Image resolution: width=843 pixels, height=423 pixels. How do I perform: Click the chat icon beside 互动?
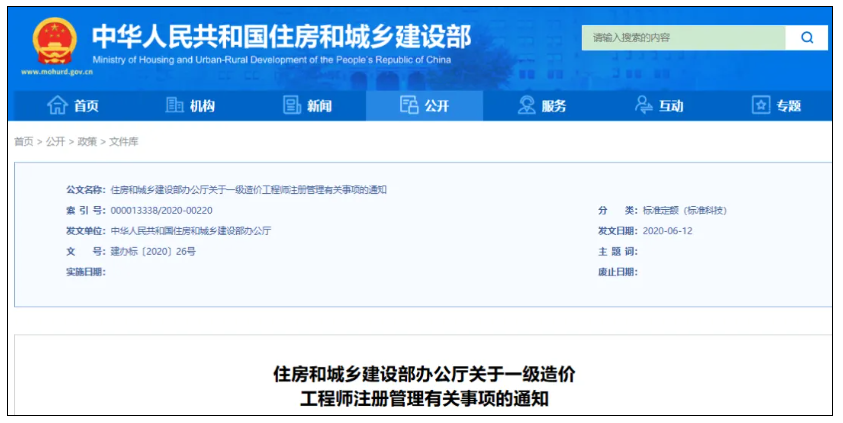pos(644,106)
